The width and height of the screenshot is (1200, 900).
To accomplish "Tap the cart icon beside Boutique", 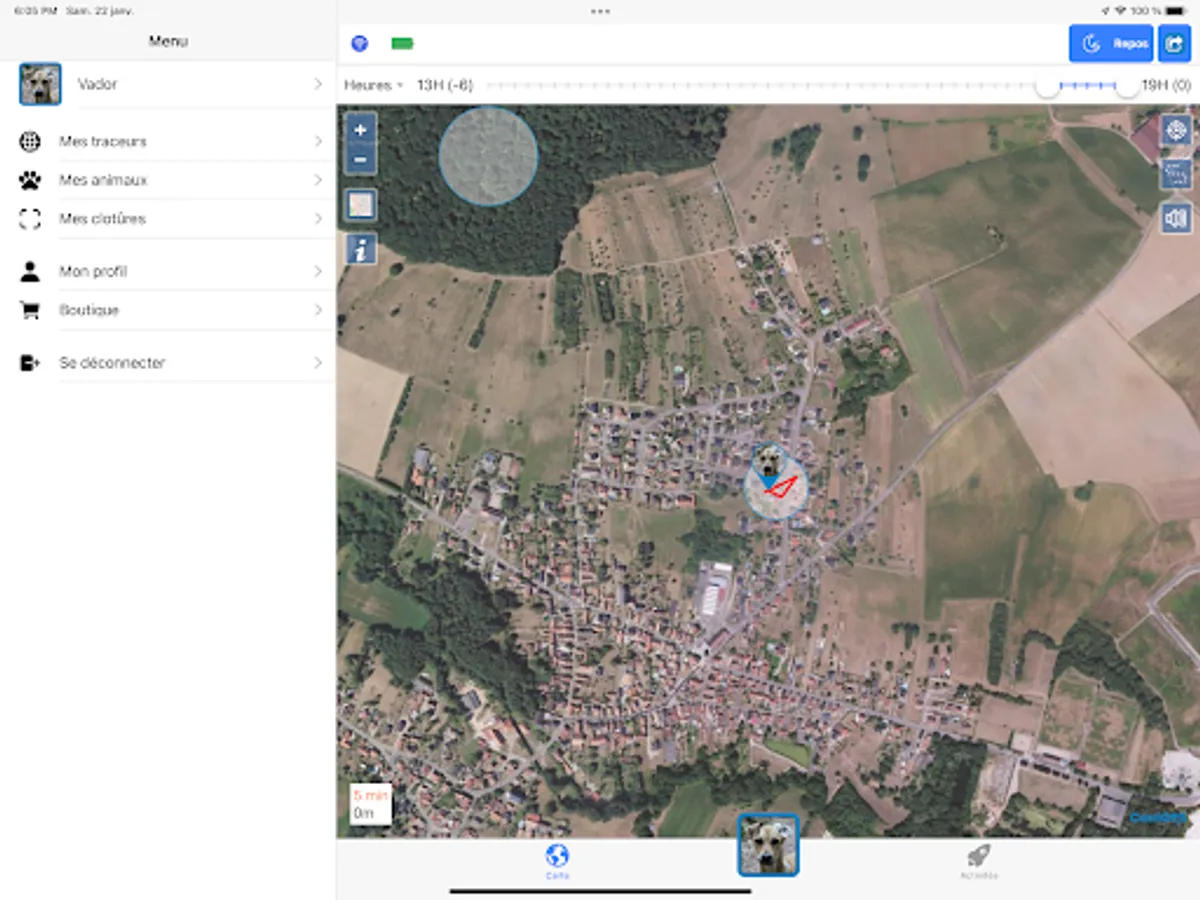I will [x=30, y=311].
